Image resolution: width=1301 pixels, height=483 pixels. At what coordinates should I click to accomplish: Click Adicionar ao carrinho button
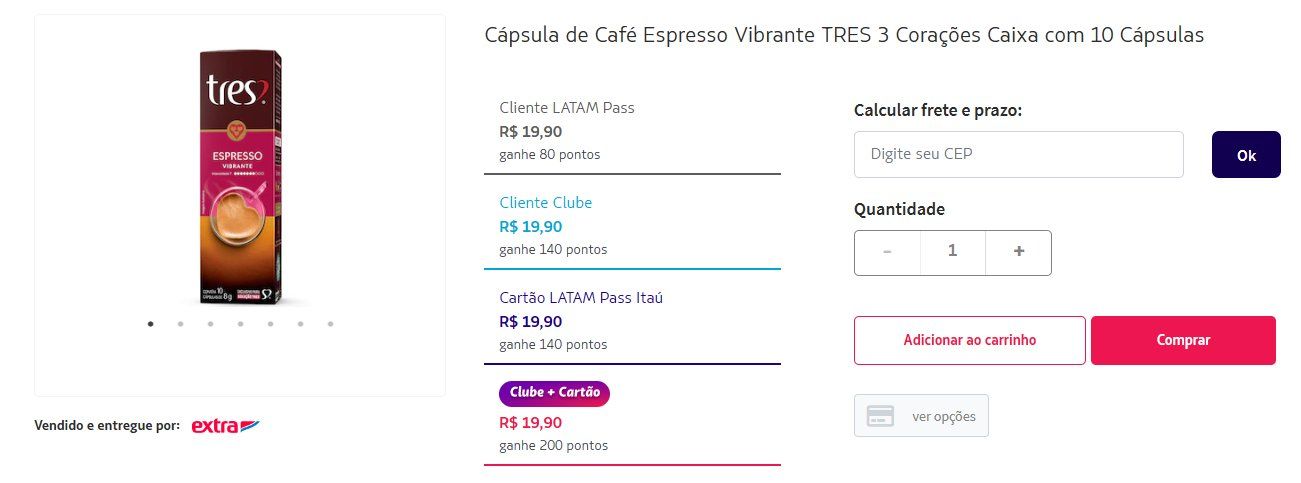(970, 340)
